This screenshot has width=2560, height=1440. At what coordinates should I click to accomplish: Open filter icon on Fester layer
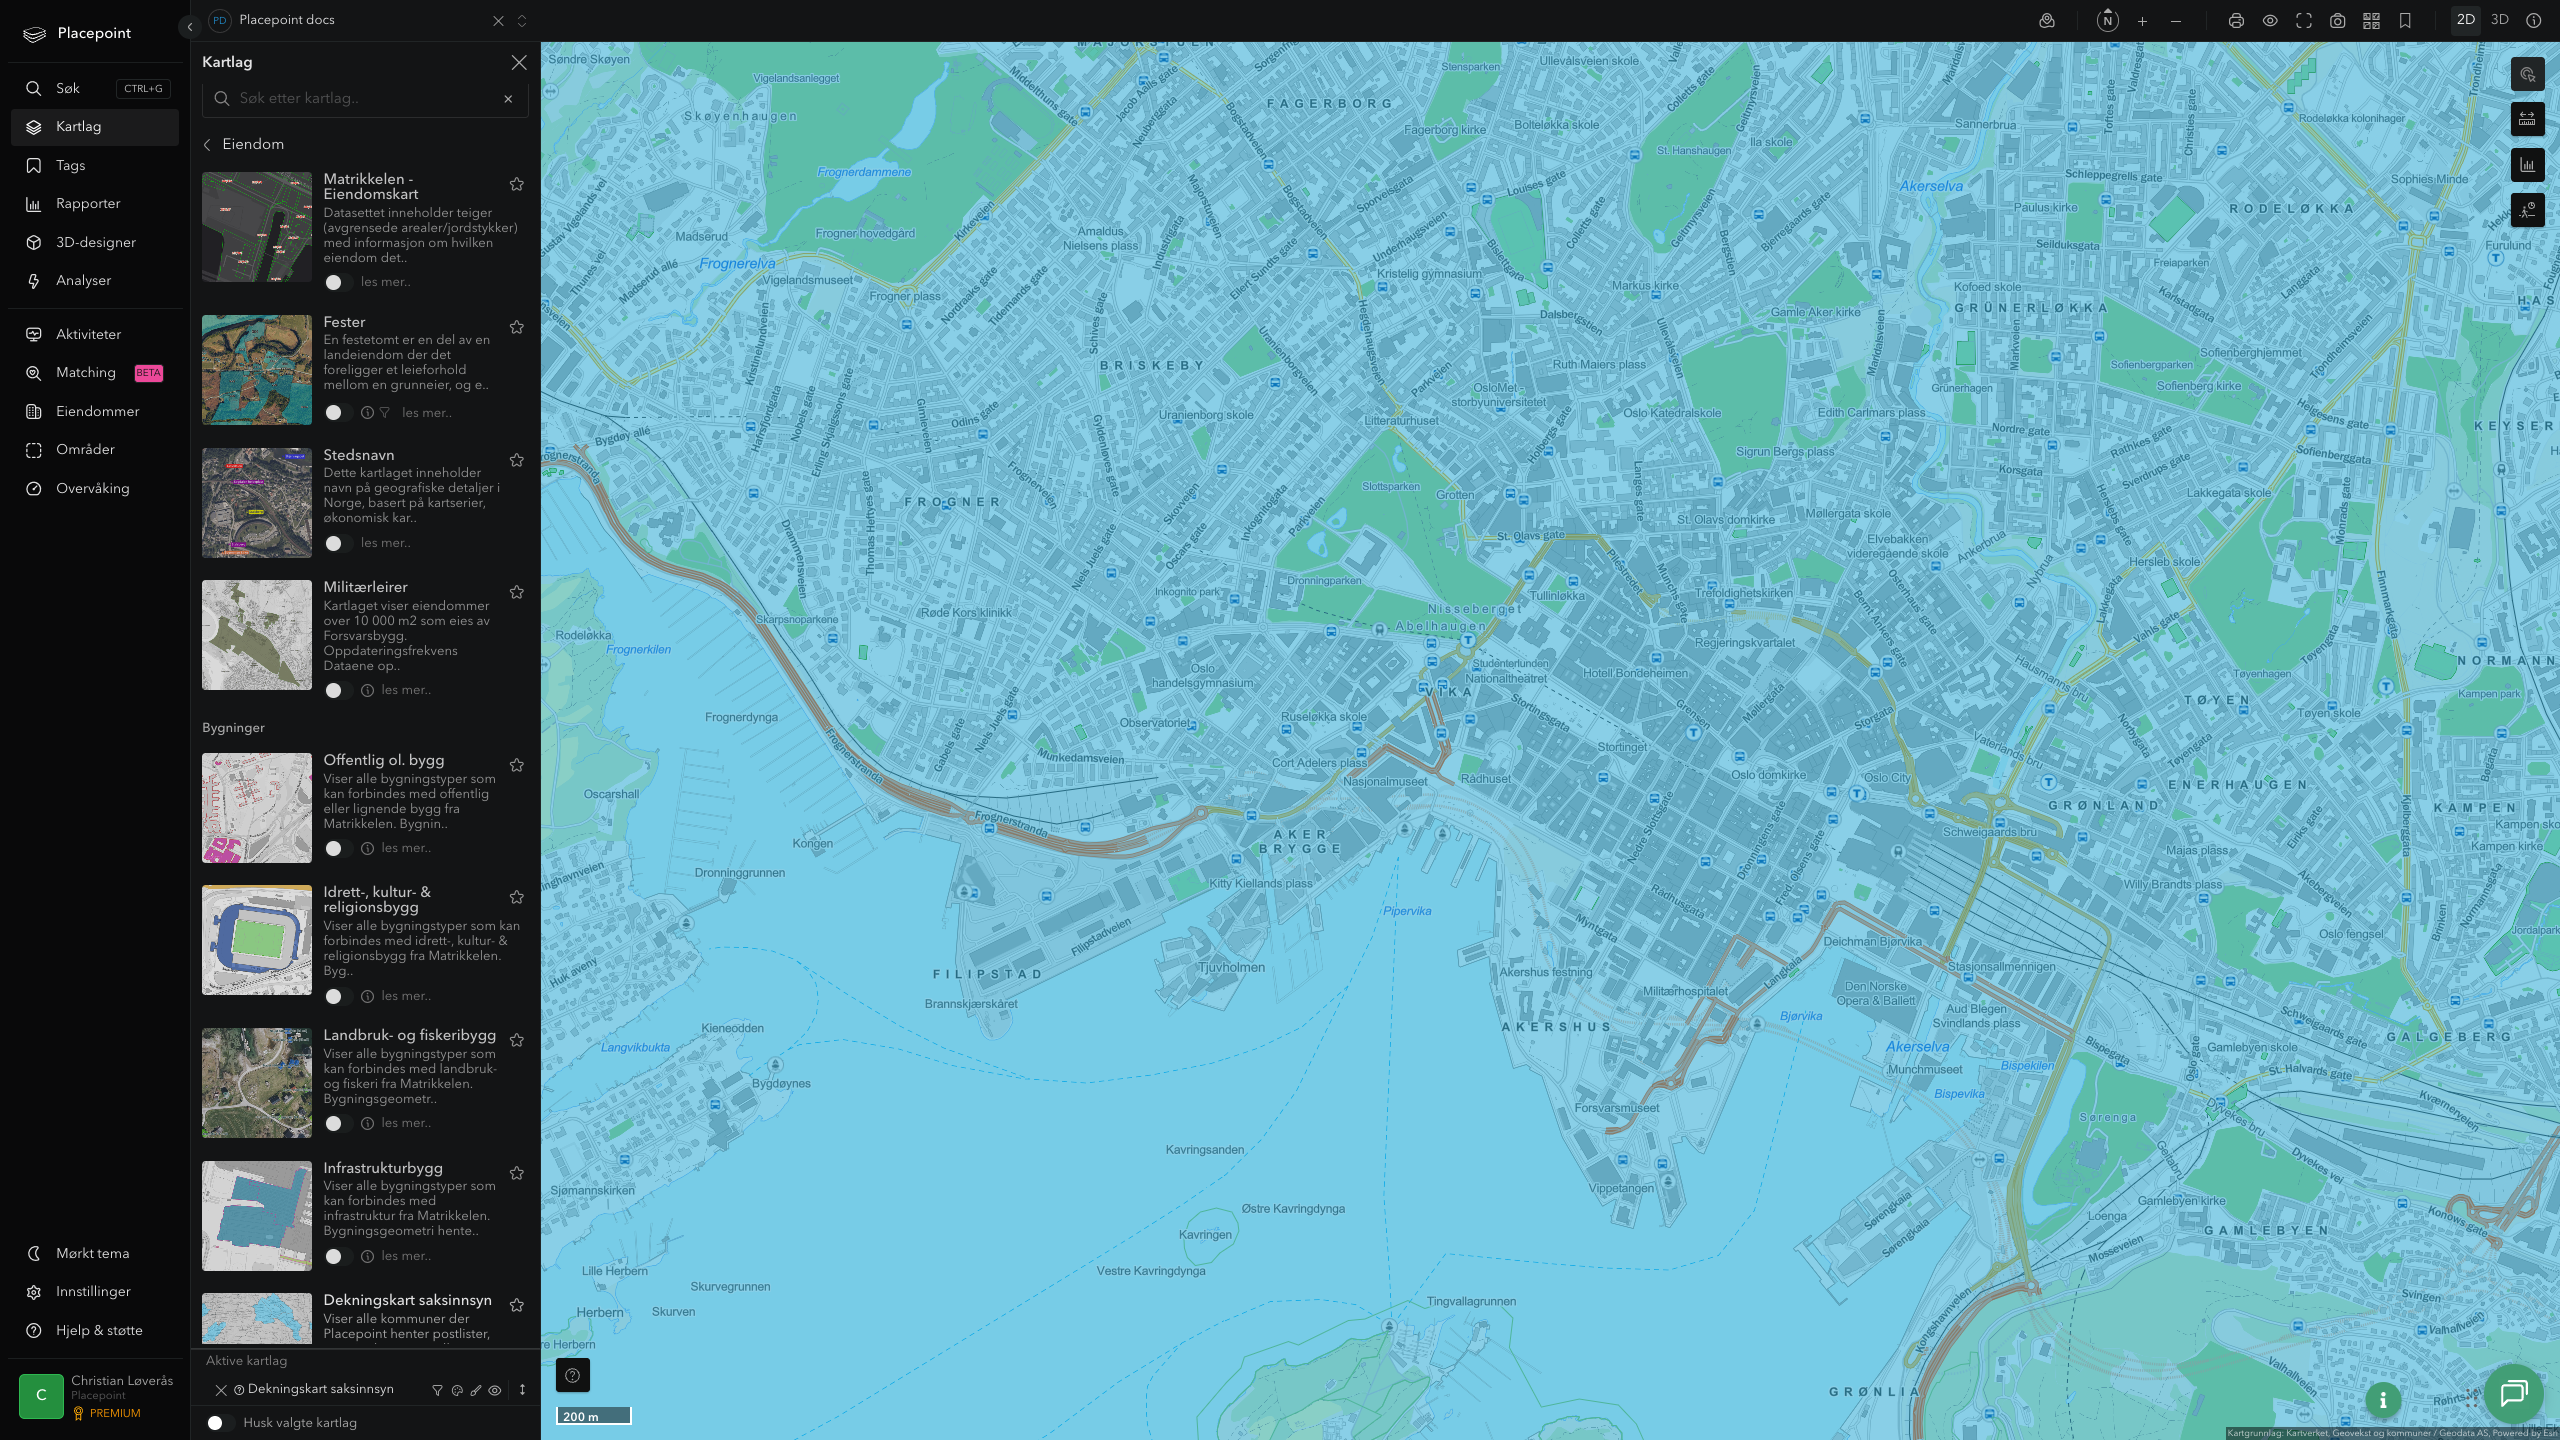point(385,413)
